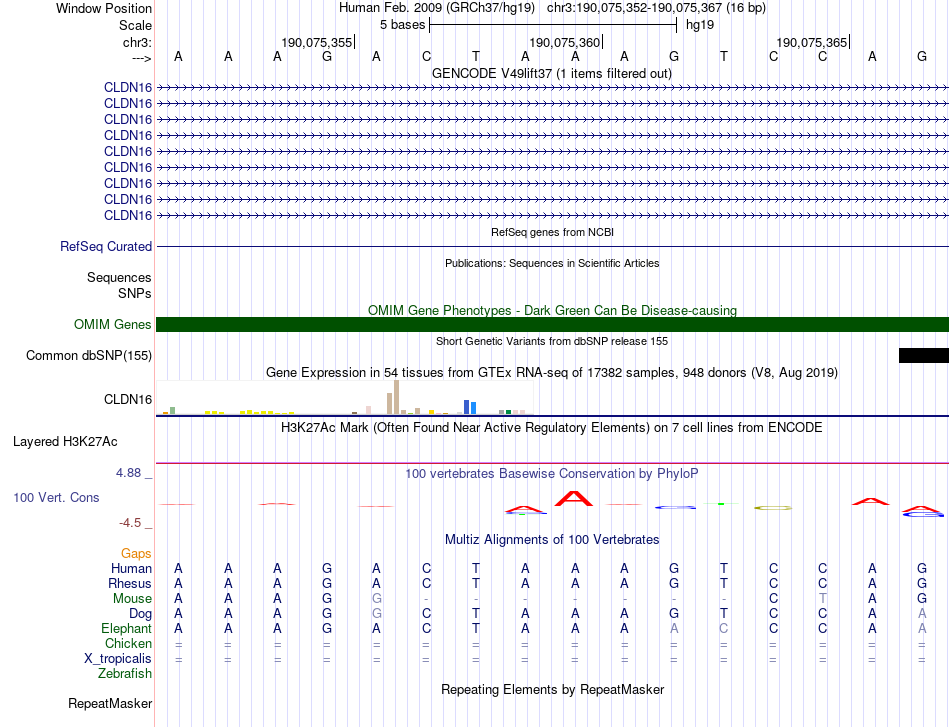Select the Layered H3K27Ac track label
The image size is (950, 727).
tap(65, 442)
